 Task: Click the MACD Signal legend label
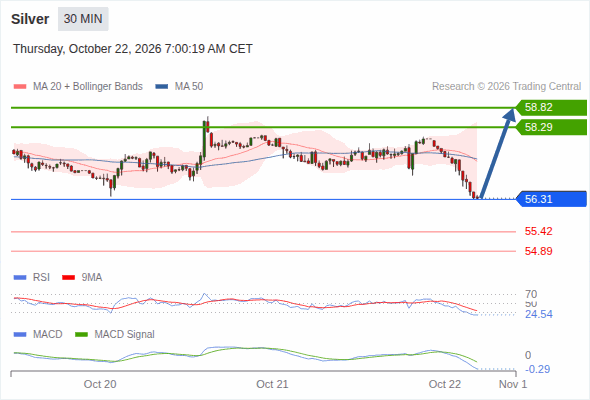pyautogui.click(x=125, y=334)
